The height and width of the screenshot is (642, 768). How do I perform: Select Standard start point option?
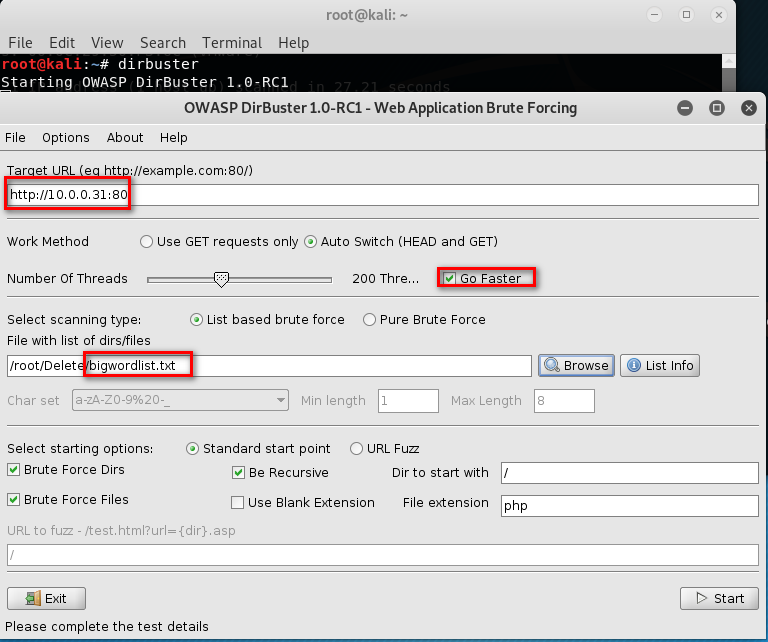(x=192, y=449)
